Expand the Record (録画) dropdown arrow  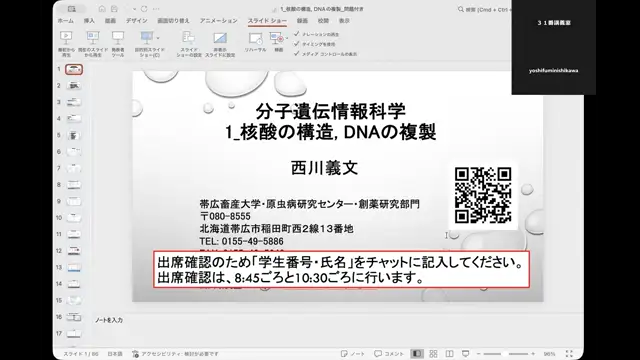point(287,38)
